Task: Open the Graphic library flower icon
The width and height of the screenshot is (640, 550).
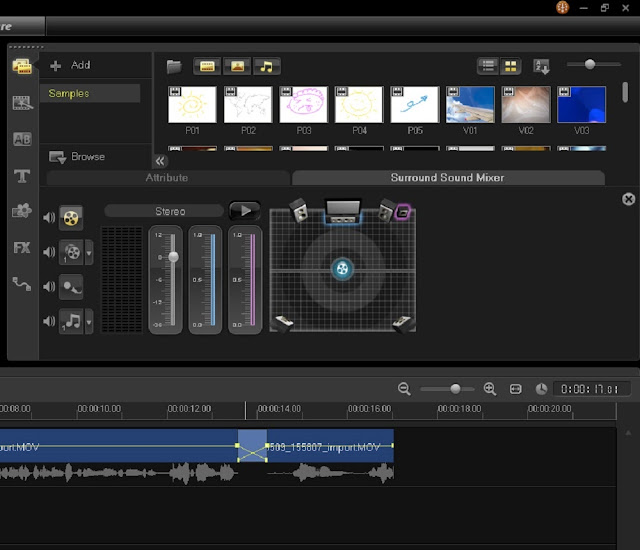Action: 22,211
